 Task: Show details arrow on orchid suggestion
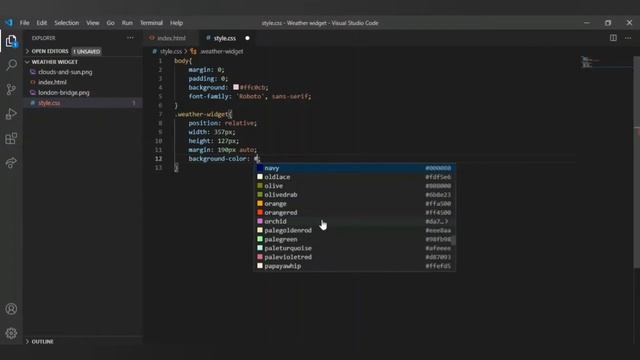point(447,222)
